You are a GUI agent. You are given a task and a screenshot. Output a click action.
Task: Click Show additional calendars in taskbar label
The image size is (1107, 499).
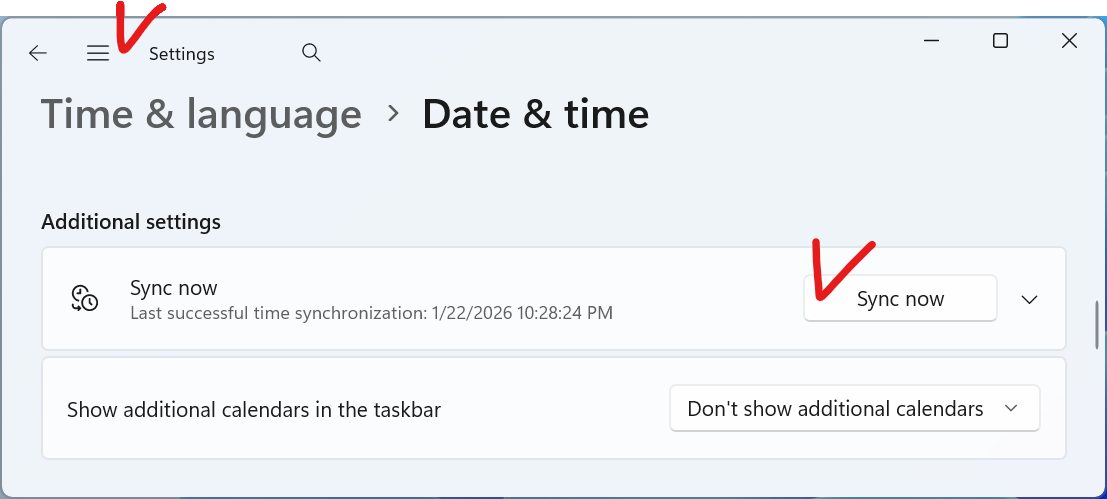tap(254, 409)
